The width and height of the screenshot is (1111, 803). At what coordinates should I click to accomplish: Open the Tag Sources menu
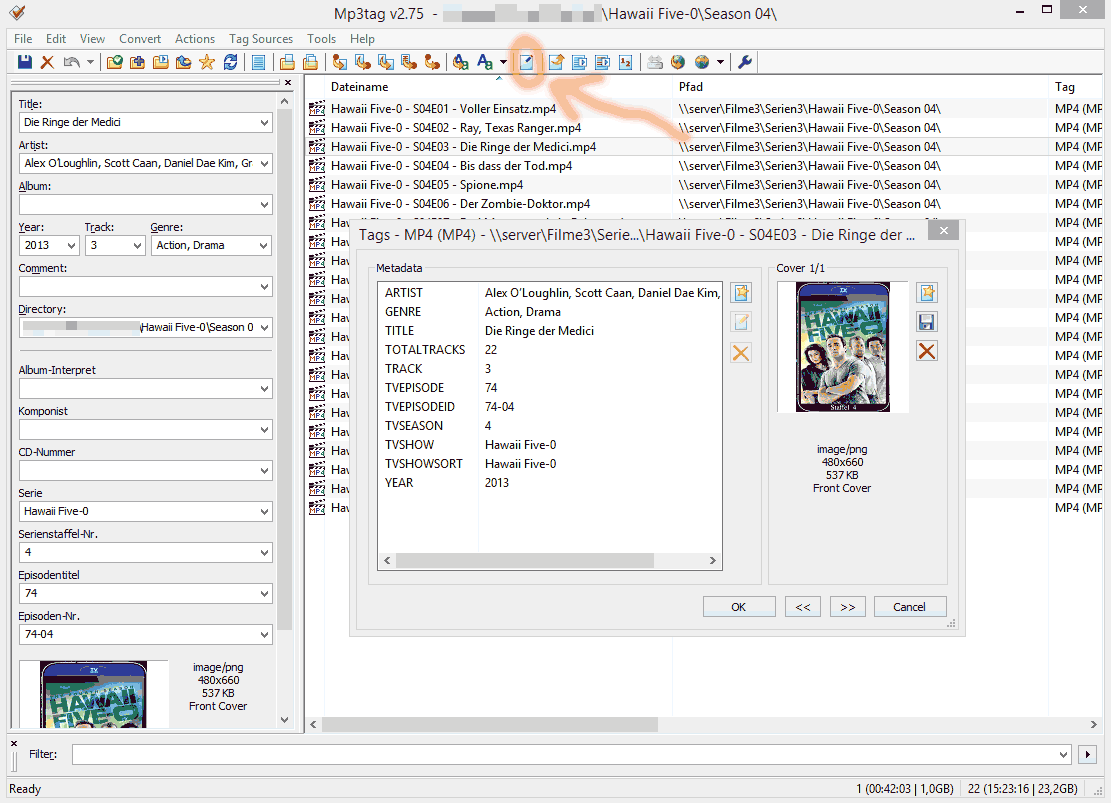261,39
